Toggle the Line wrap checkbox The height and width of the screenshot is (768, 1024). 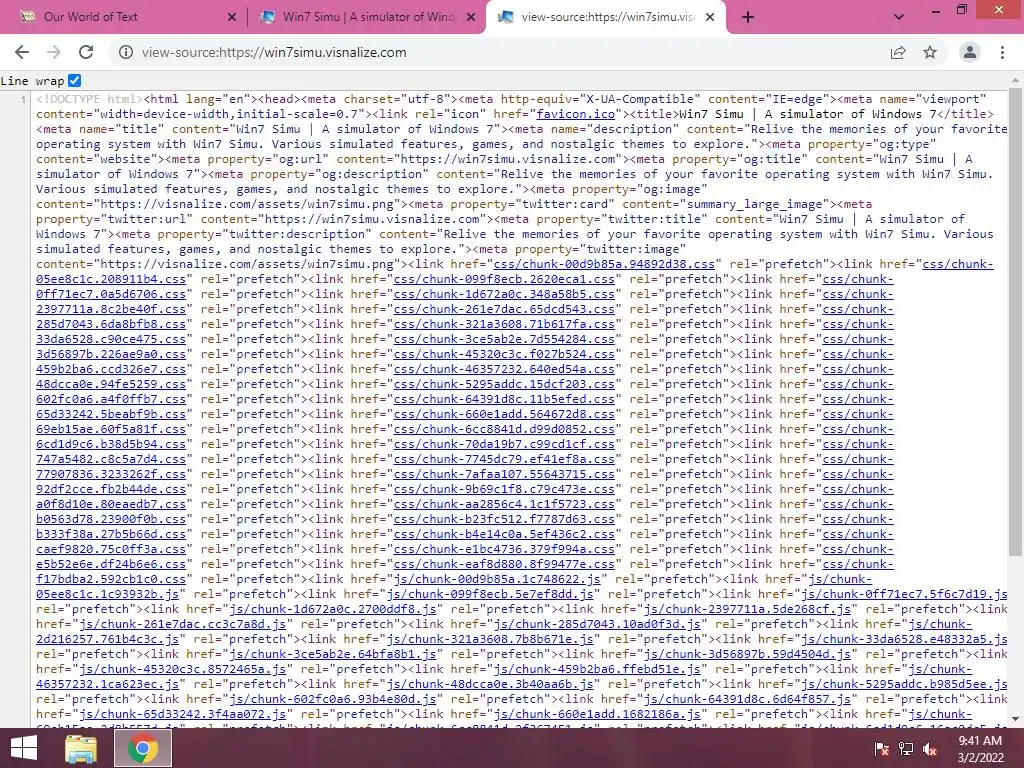pyautogui.click(x=74, y=80)
